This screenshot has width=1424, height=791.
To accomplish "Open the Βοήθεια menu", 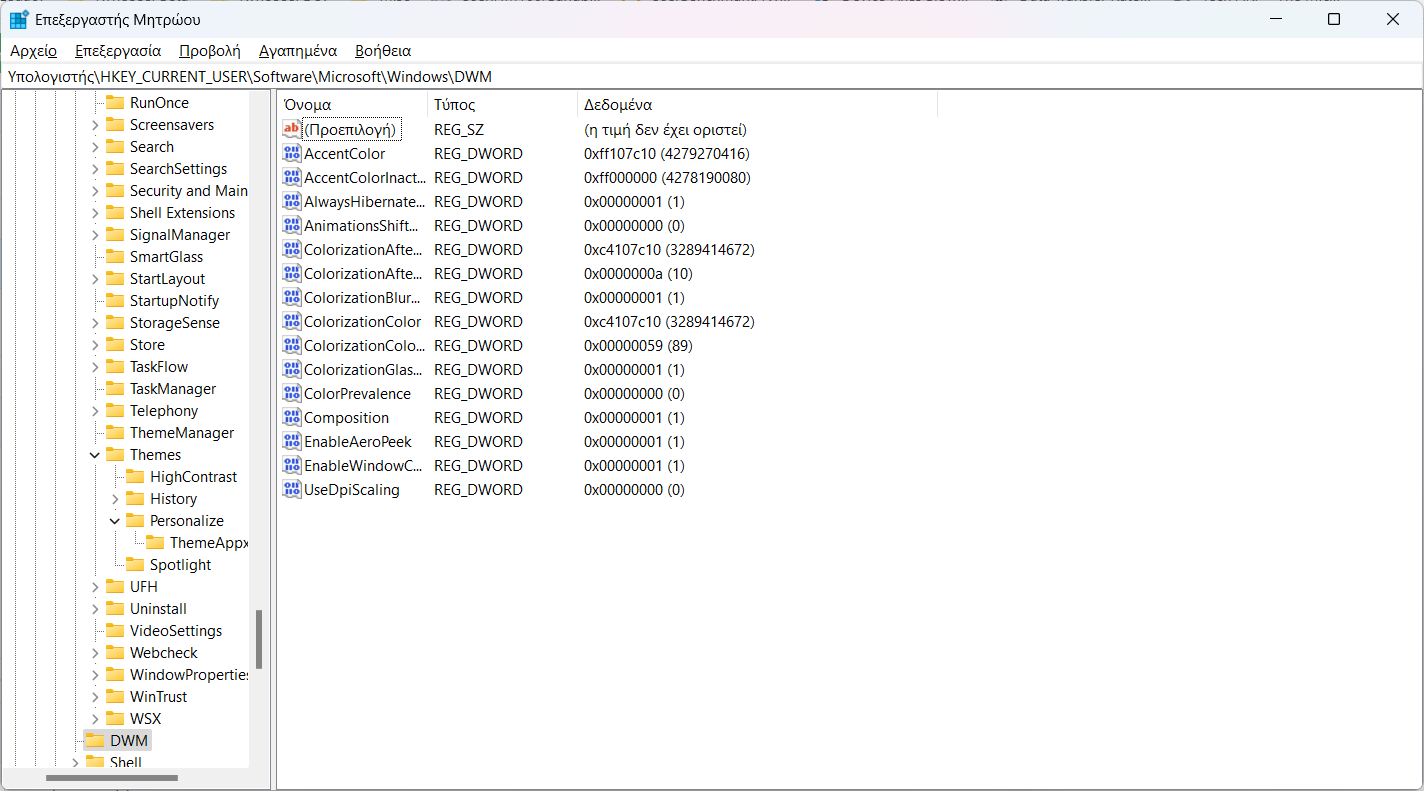I will point(383,50).
